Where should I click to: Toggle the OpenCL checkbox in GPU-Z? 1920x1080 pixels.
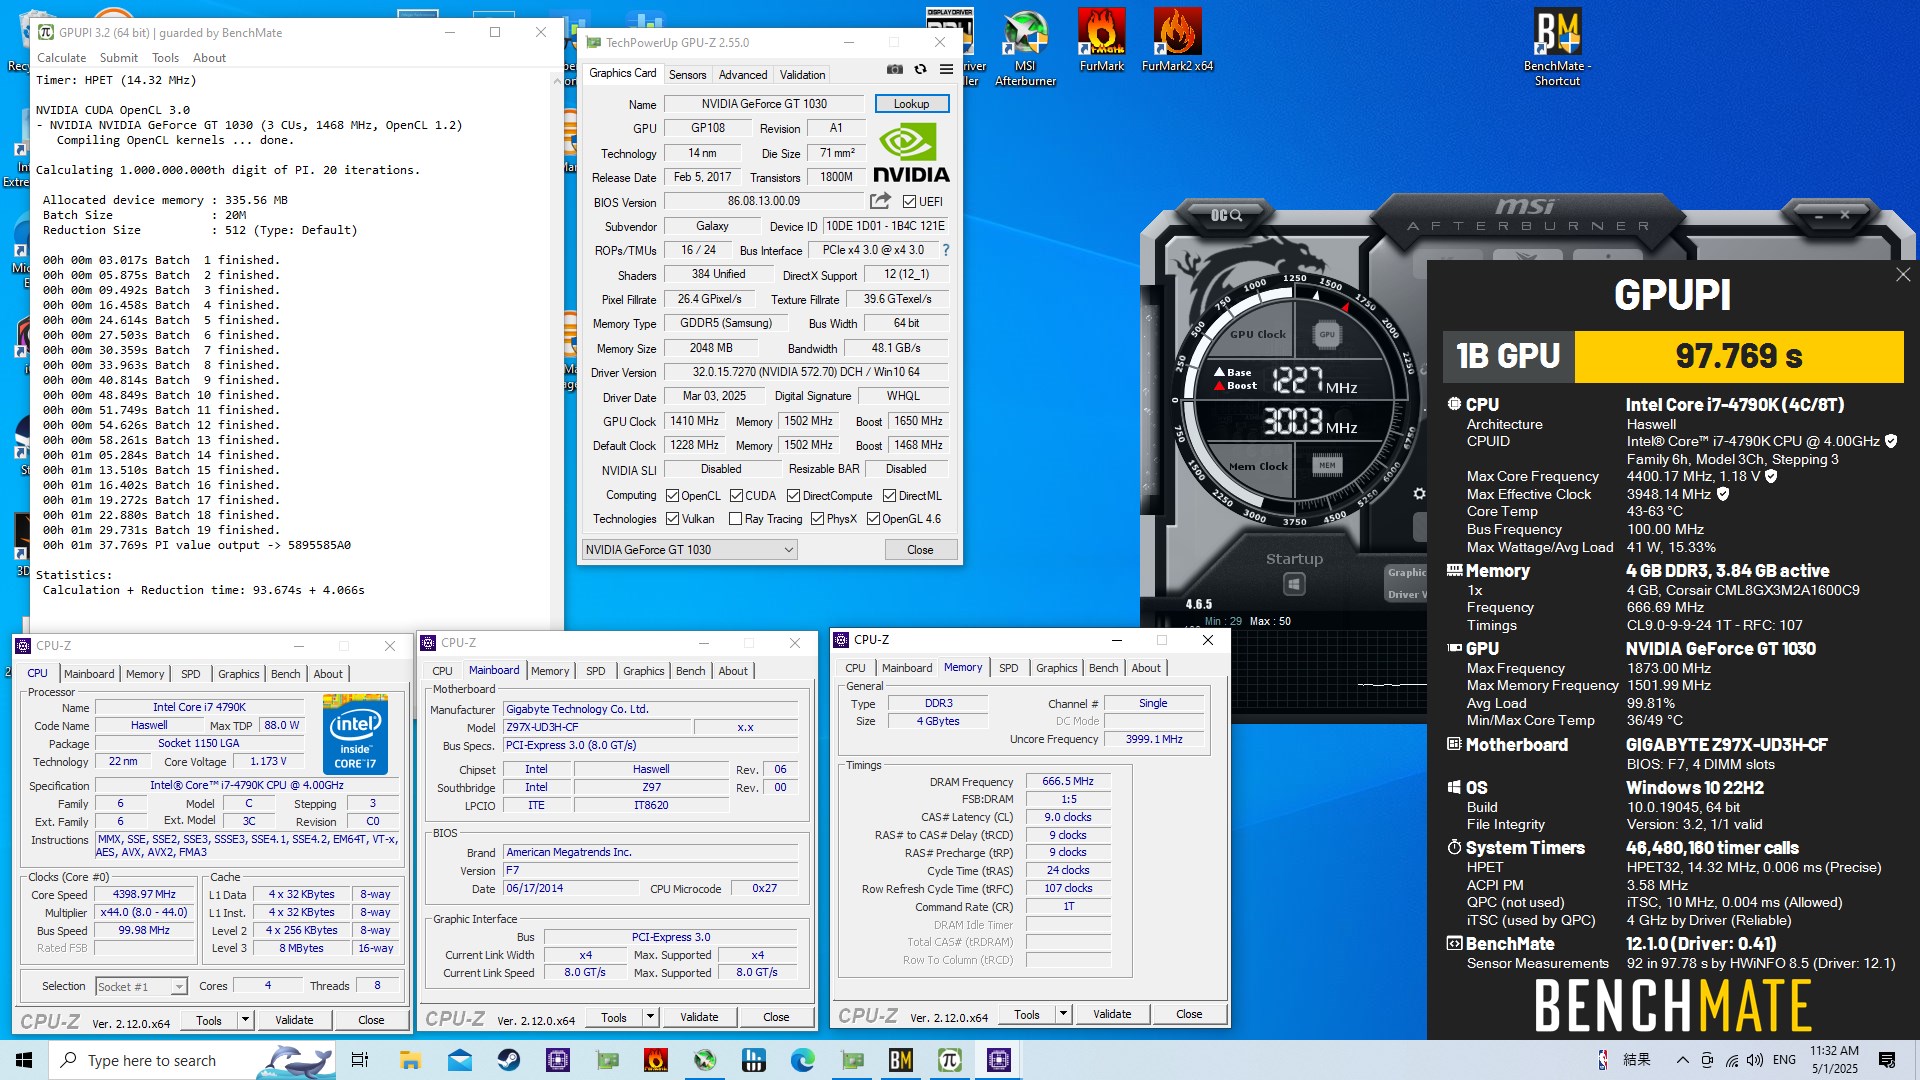coord(673,496)
